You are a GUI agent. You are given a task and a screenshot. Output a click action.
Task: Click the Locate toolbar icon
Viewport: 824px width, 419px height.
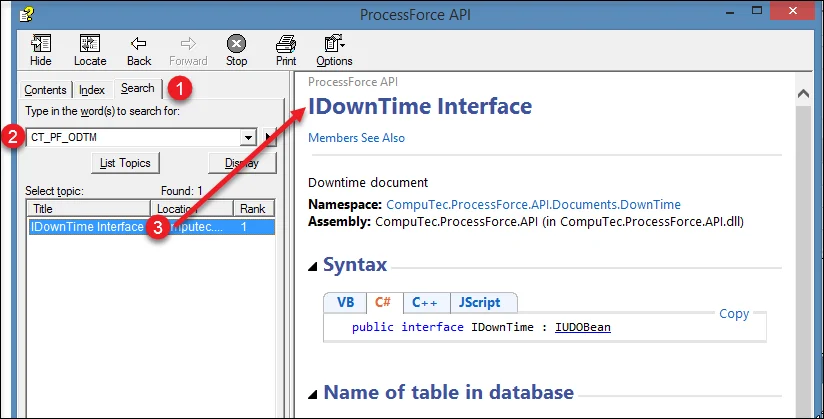(x=90, y=49)
